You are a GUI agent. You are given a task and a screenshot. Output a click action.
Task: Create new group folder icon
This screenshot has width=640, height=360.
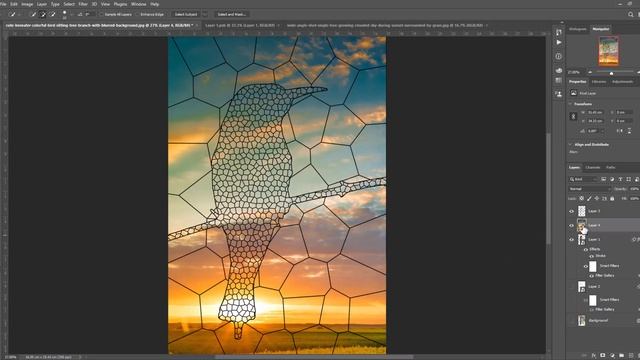[x=621, y=356]
